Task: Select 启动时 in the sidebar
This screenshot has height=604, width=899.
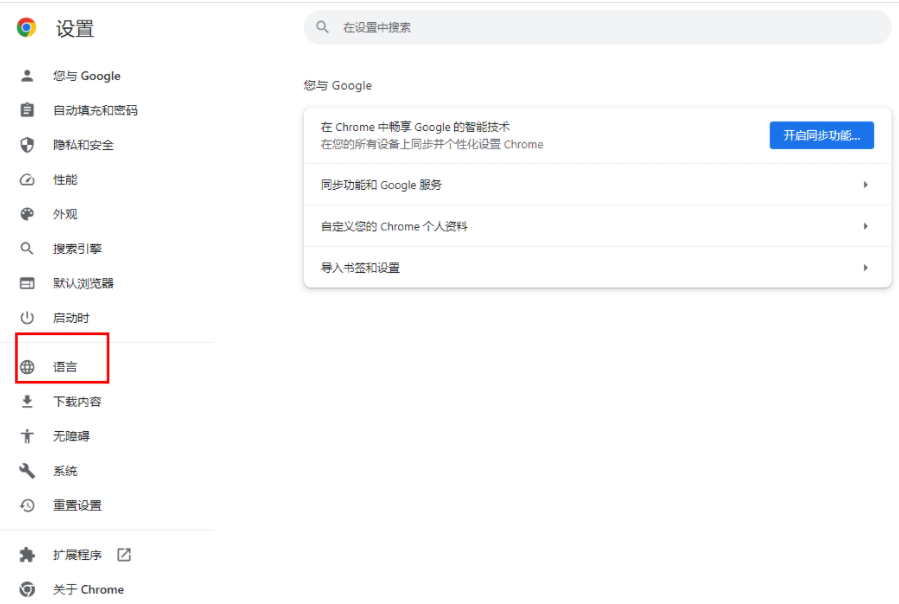Action: point(71,318)
